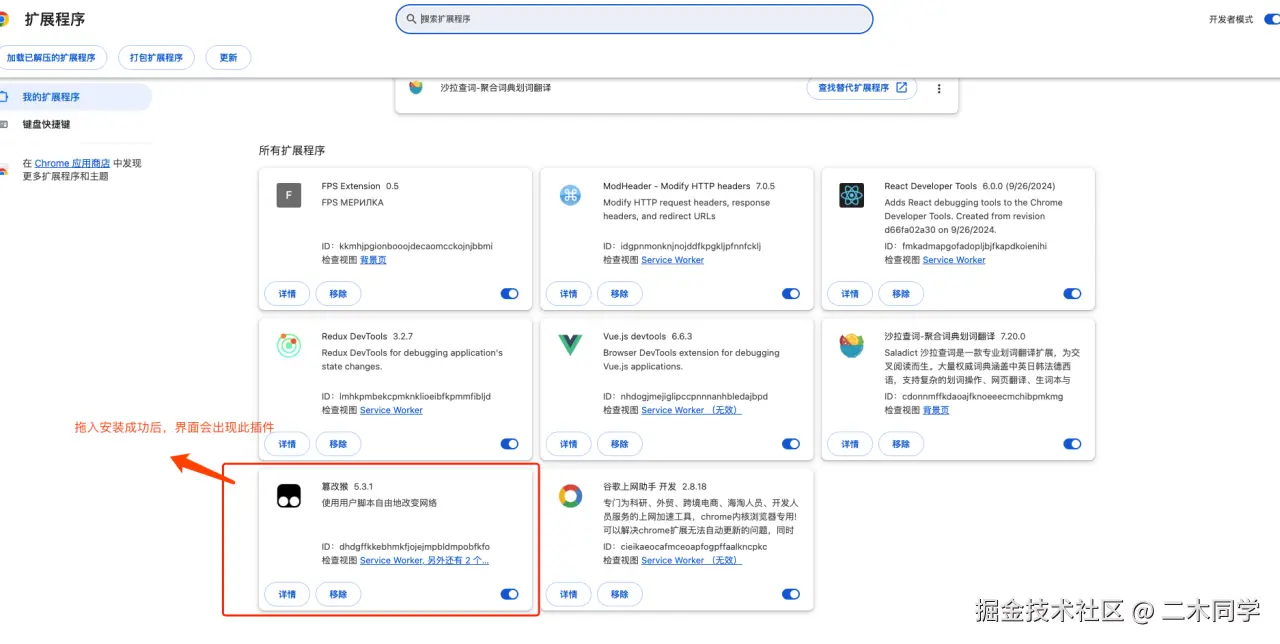Click 移除 for Vue.js devtools
Image resolution: width=1280 pixels, height=644 pixels.
pyautogui.click(x=619, y=444)
